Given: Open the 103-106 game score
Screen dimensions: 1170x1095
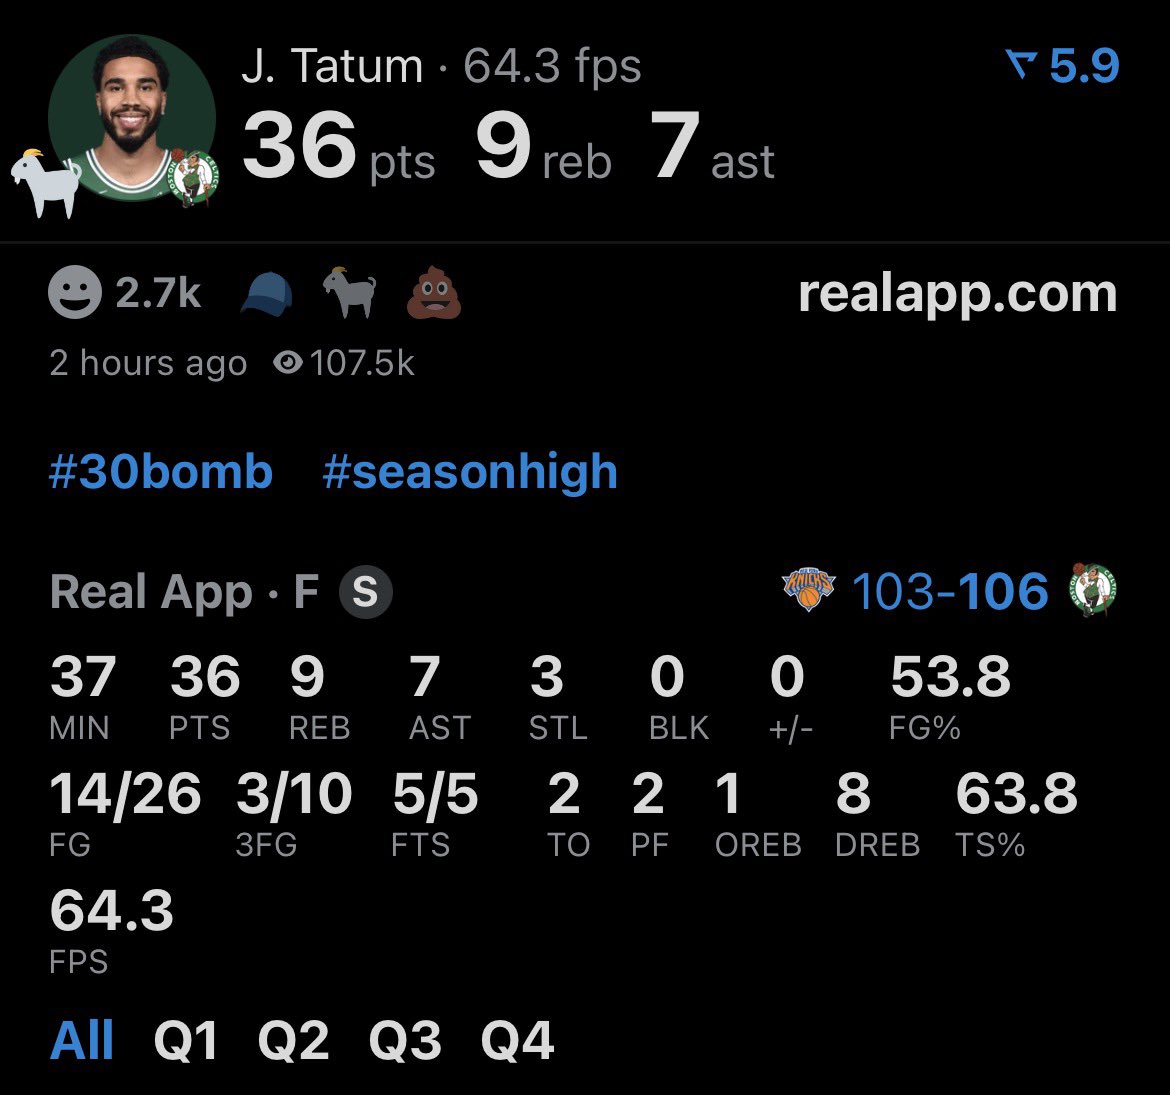Looking at the screenshot, I should pyautogui.click(x=950, y=591).
